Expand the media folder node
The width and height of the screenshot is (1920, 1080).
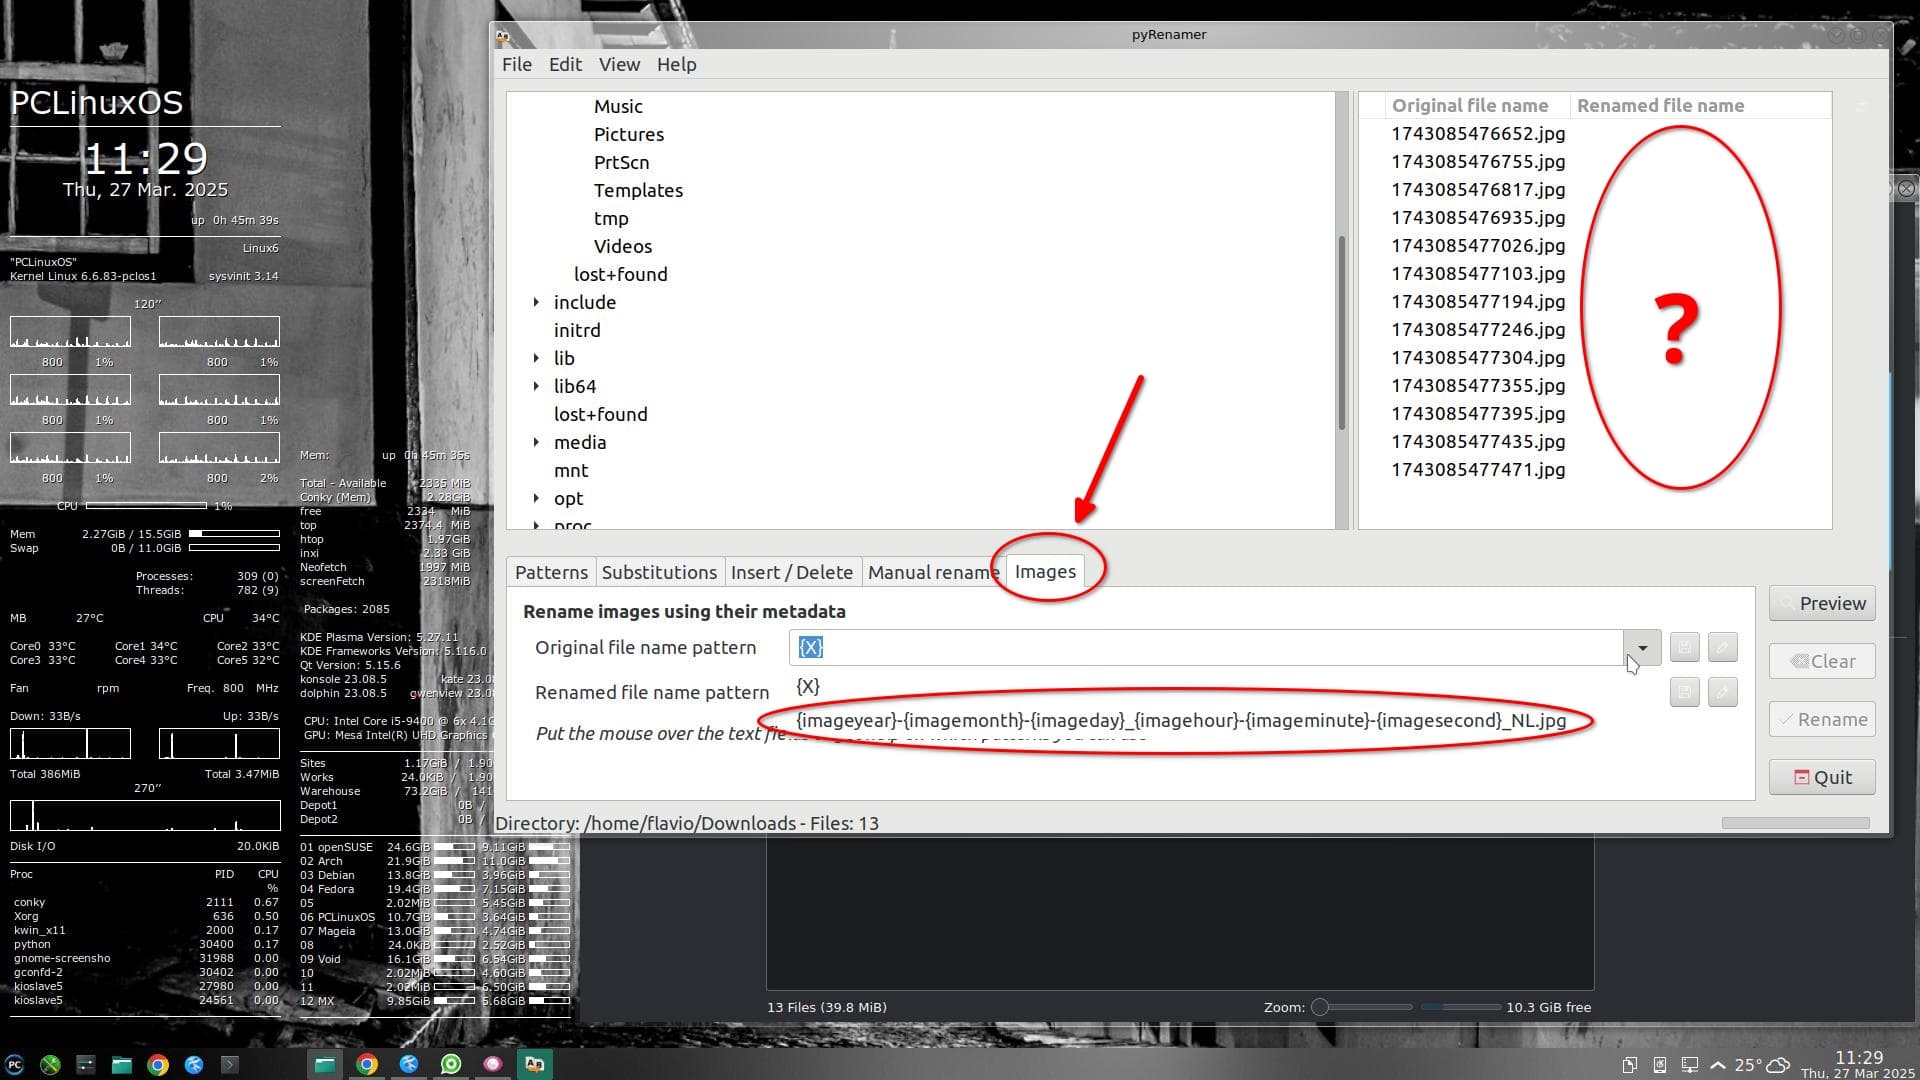click(x=536, y=442)
